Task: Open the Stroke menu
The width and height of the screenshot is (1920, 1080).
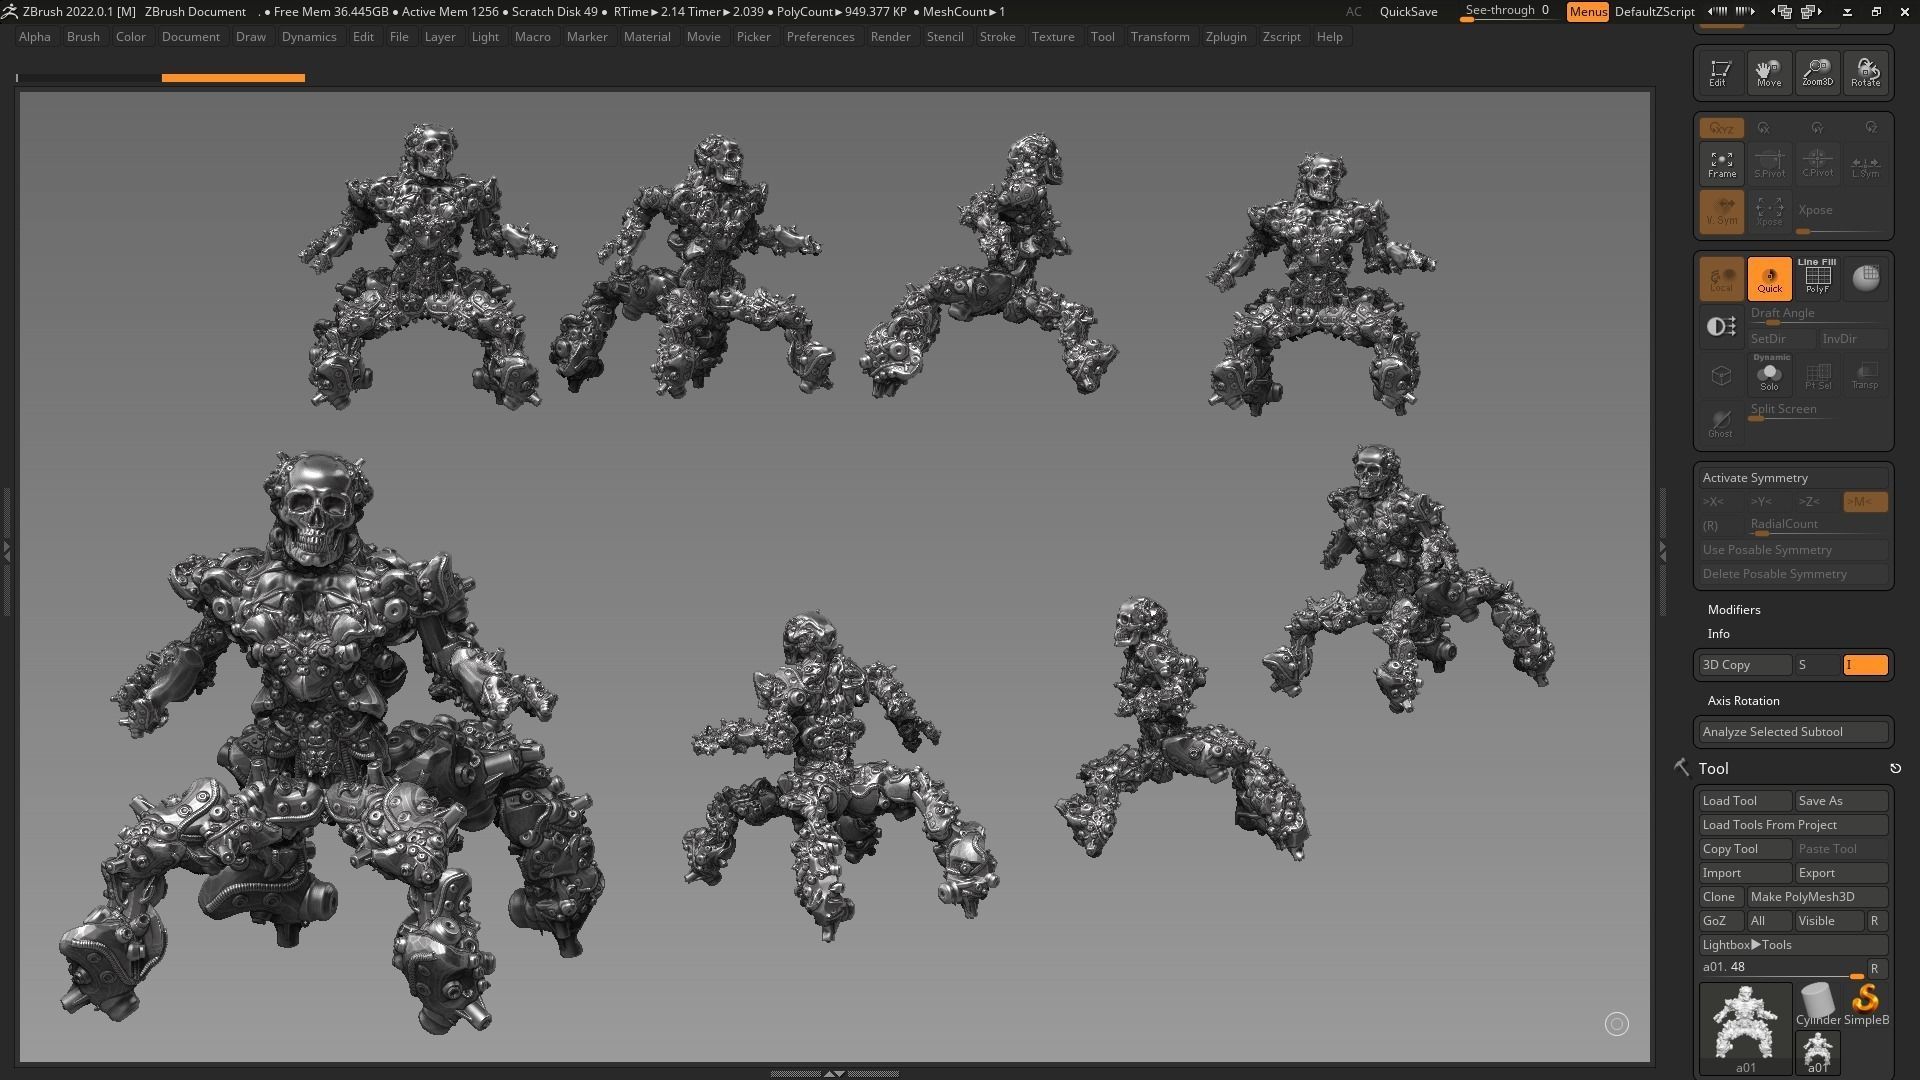Action: point(996,37)
